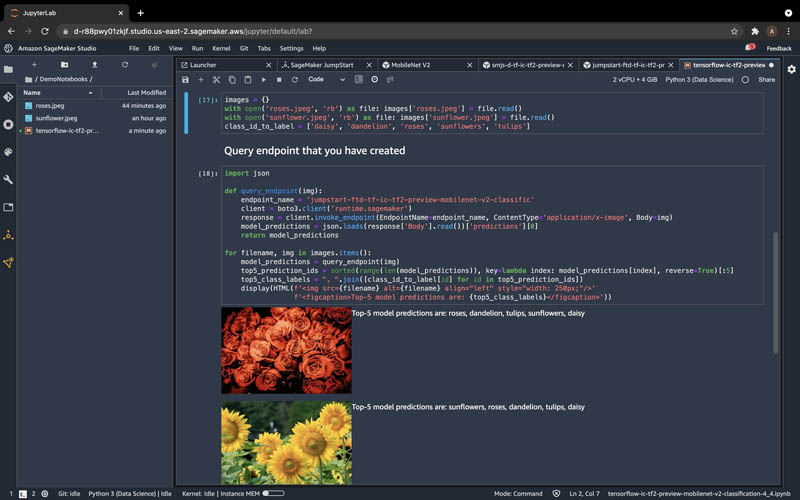
Task: Open notifications bell icon
Action: (x=749, y=47)
